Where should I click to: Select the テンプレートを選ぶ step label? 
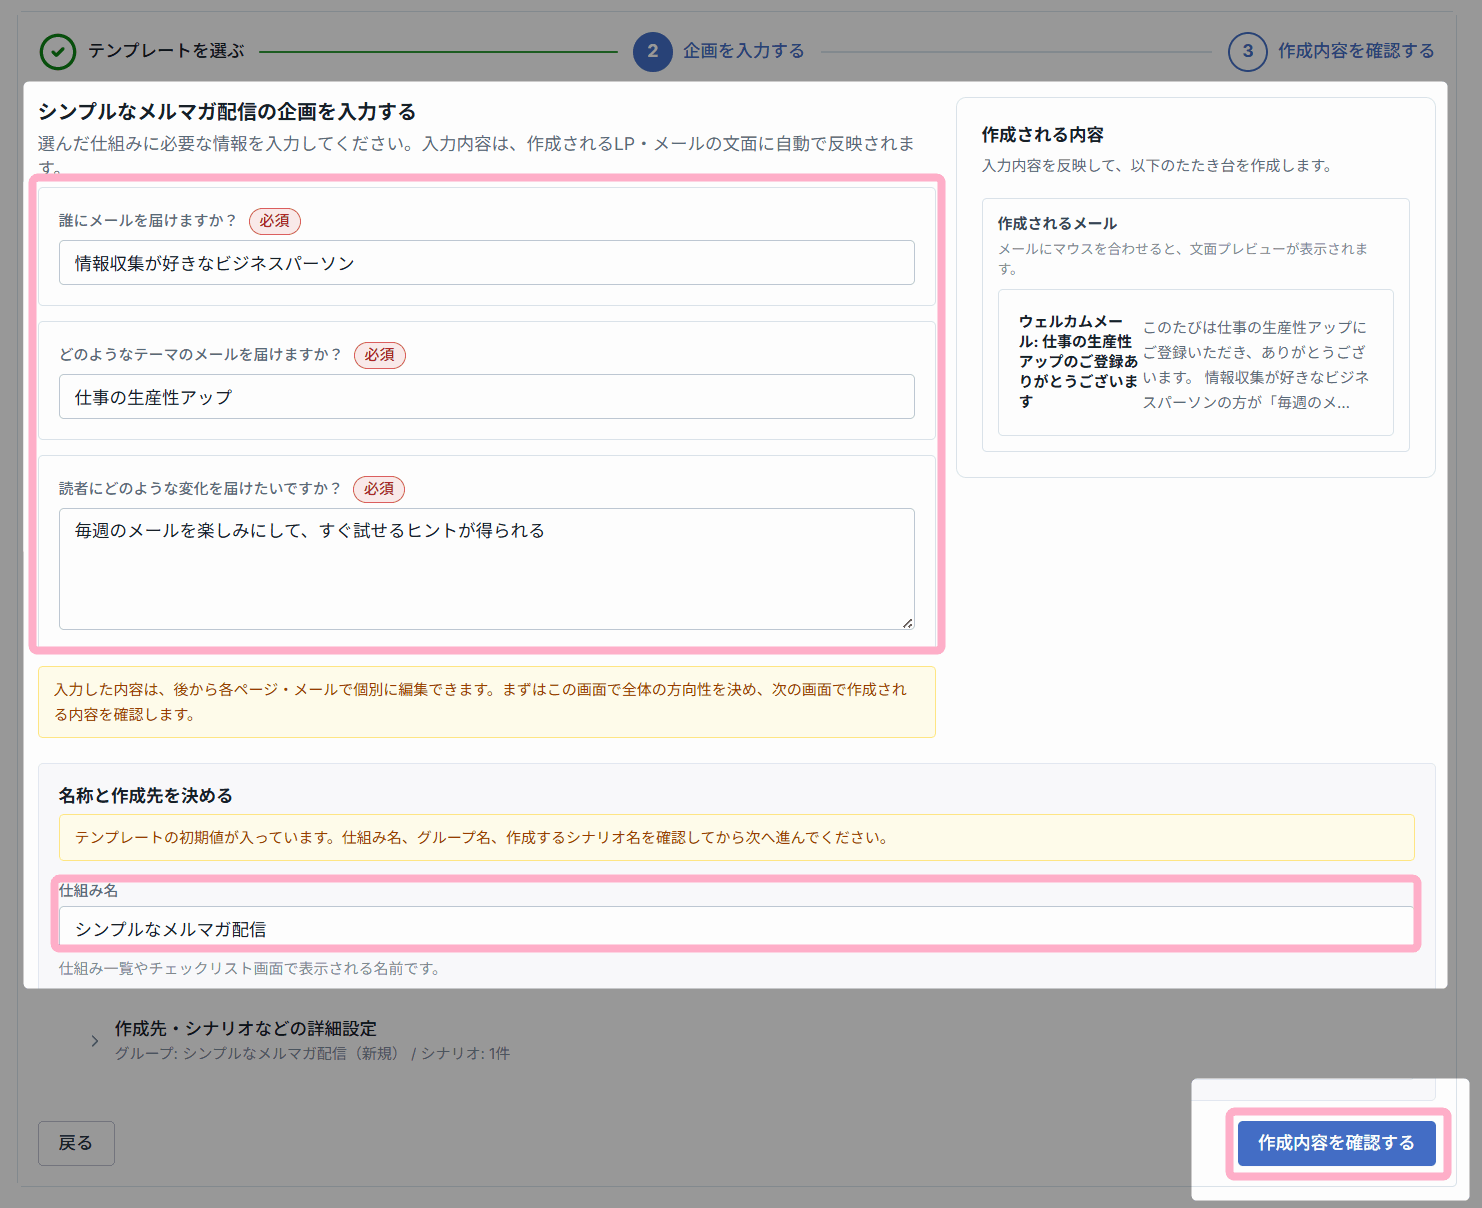click(x=167, y=51)
